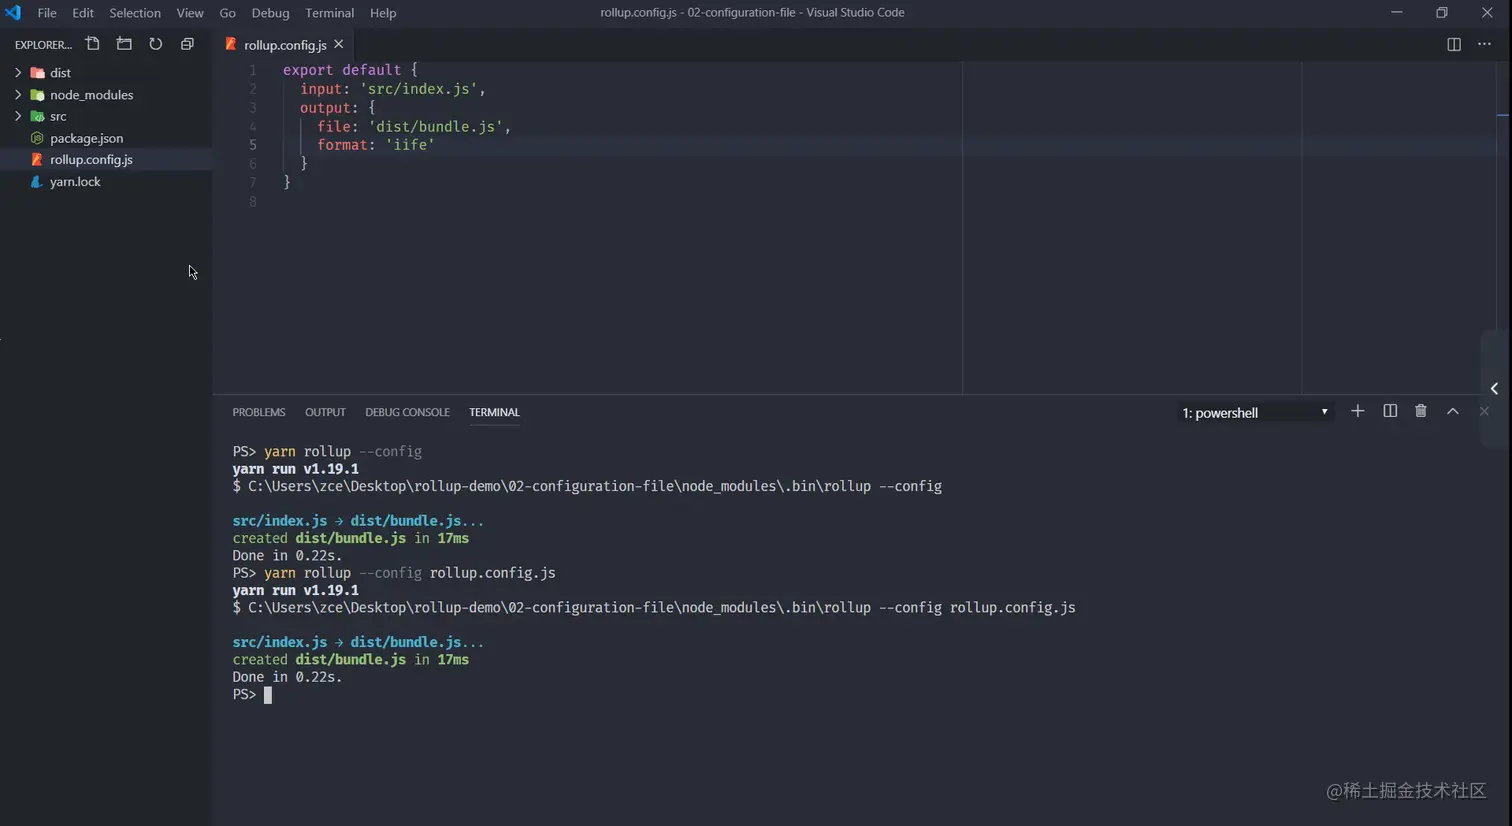1512x826 pixels.
Task: Open yarn.lock in the file tree
Action: pyautogui.click(x=106, y=182)
